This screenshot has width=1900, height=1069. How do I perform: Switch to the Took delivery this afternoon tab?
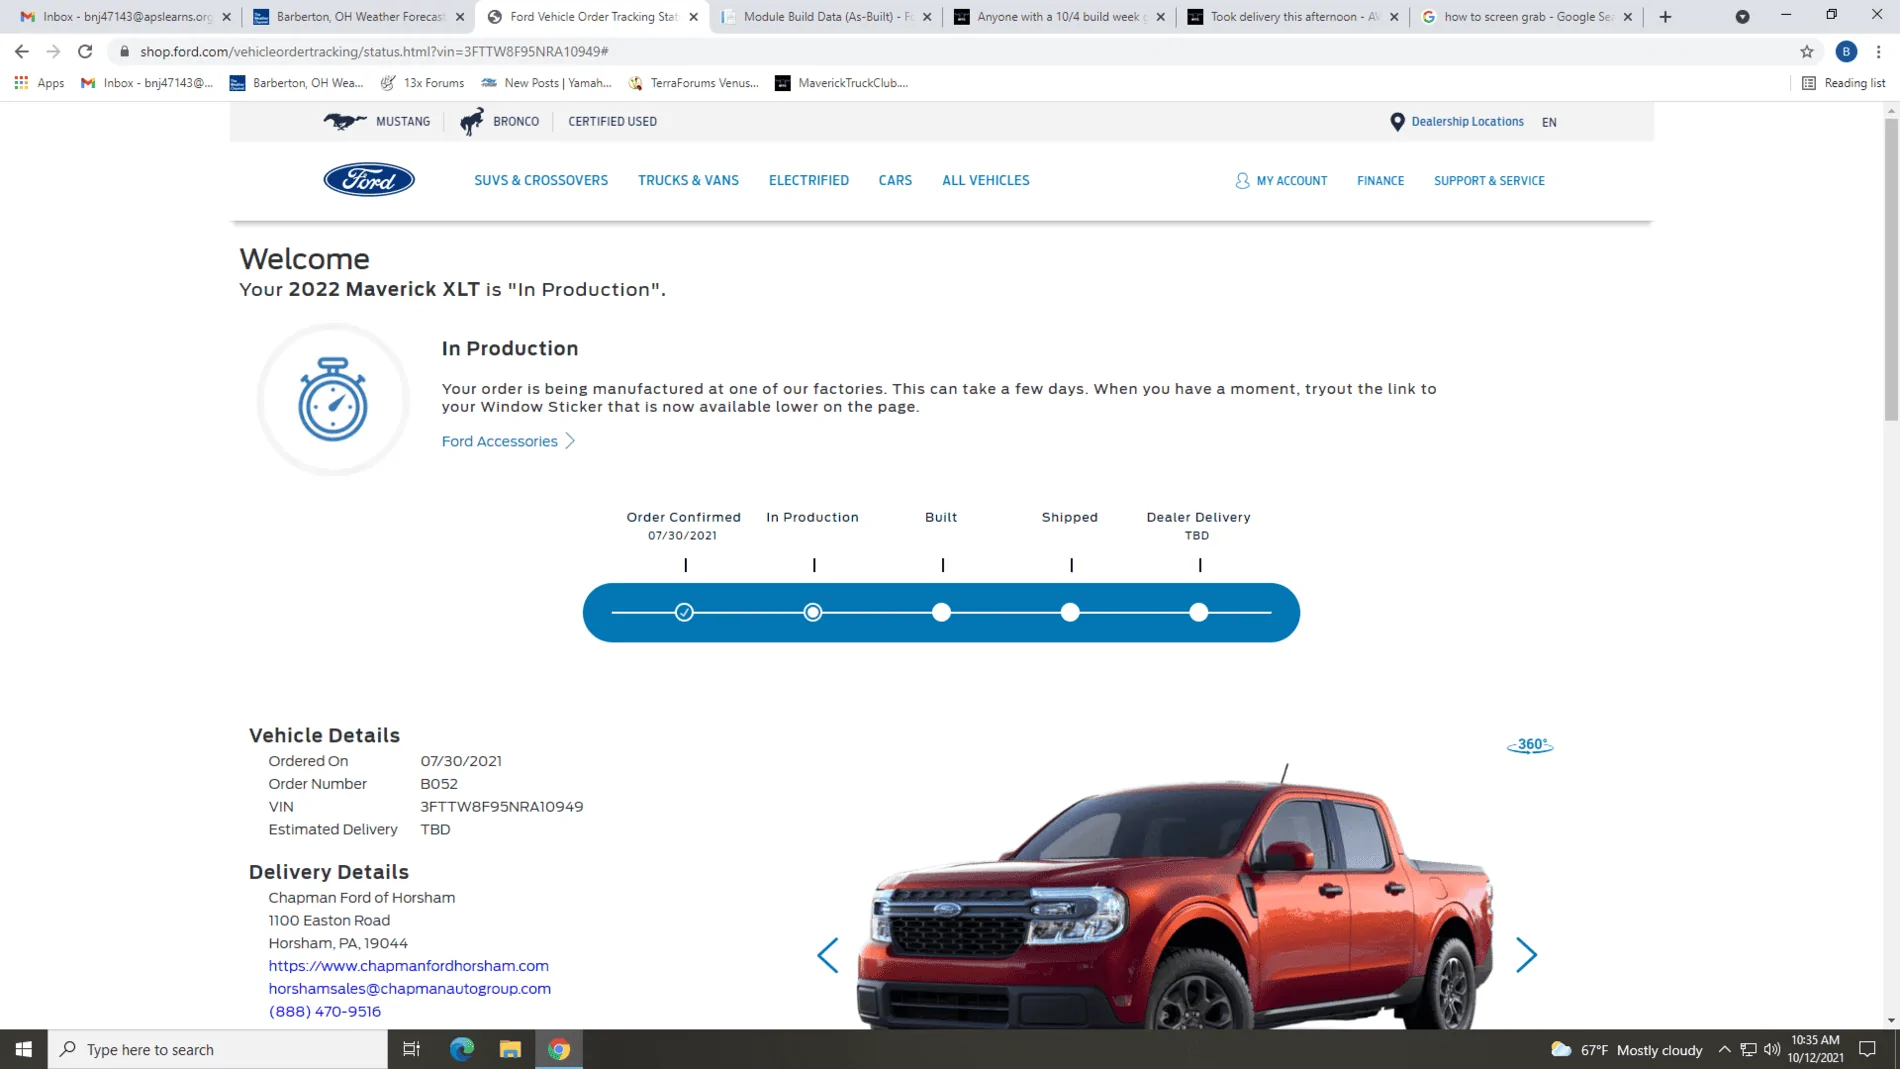(x=1293, y=17)
